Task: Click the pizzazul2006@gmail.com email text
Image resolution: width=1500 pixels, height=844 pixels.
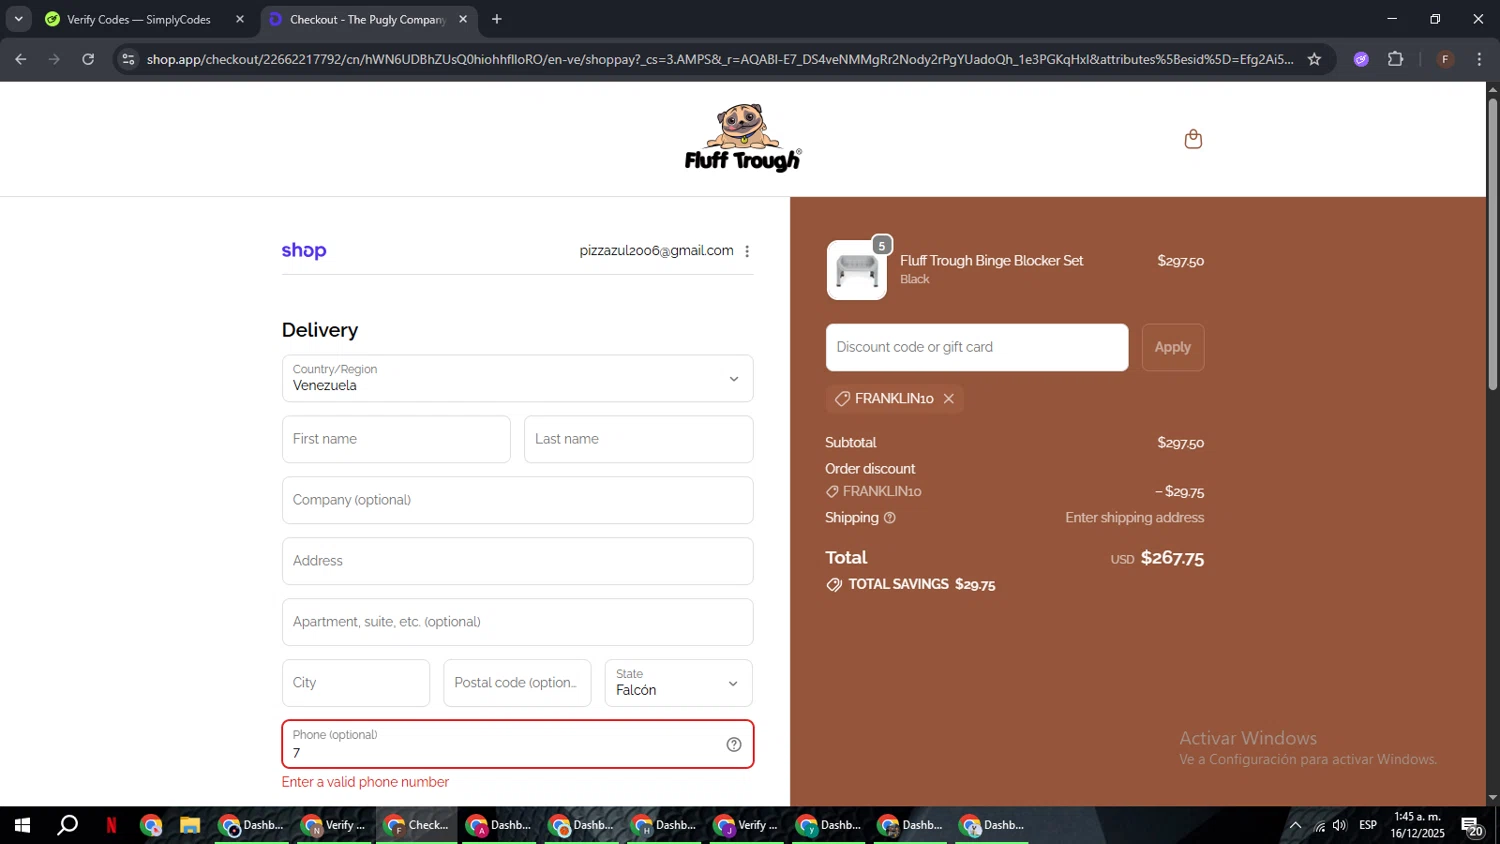Action: (656, 251)
